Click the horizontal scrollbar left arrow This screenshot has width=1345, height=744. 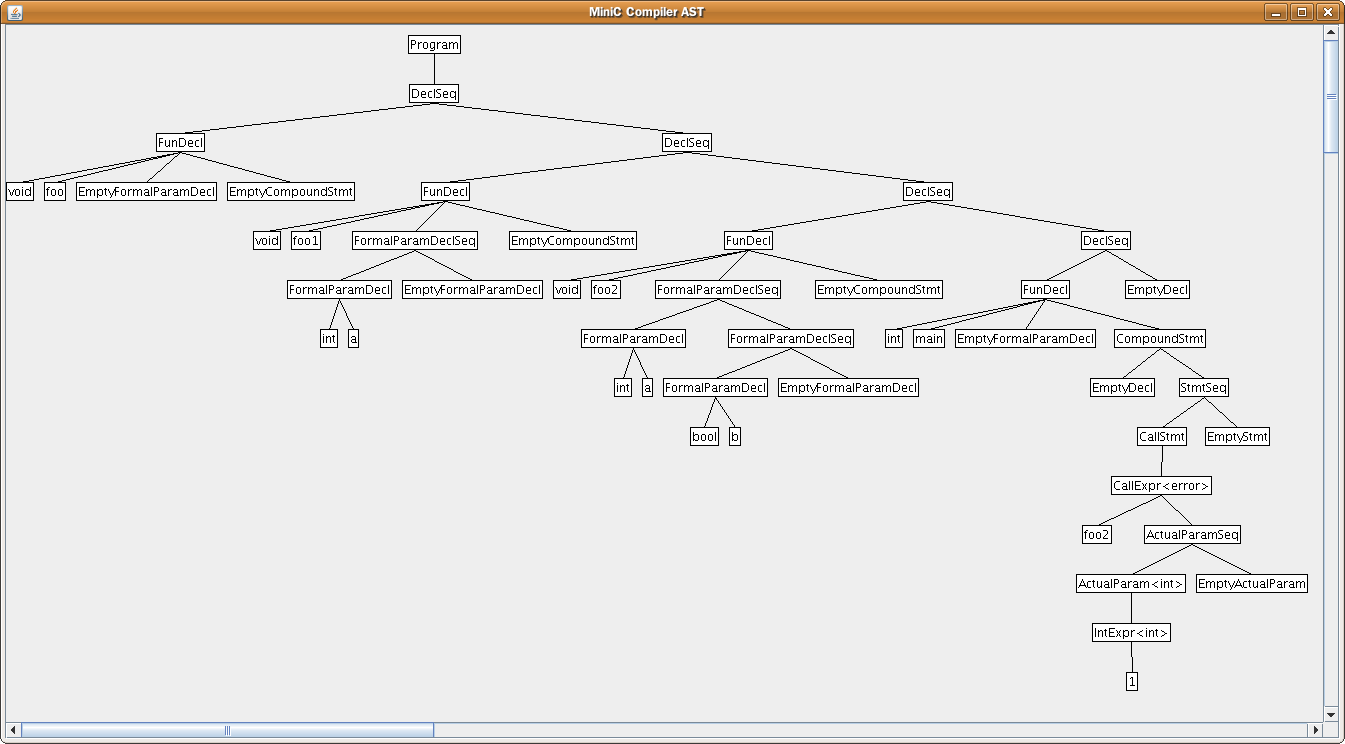[13, 730]
